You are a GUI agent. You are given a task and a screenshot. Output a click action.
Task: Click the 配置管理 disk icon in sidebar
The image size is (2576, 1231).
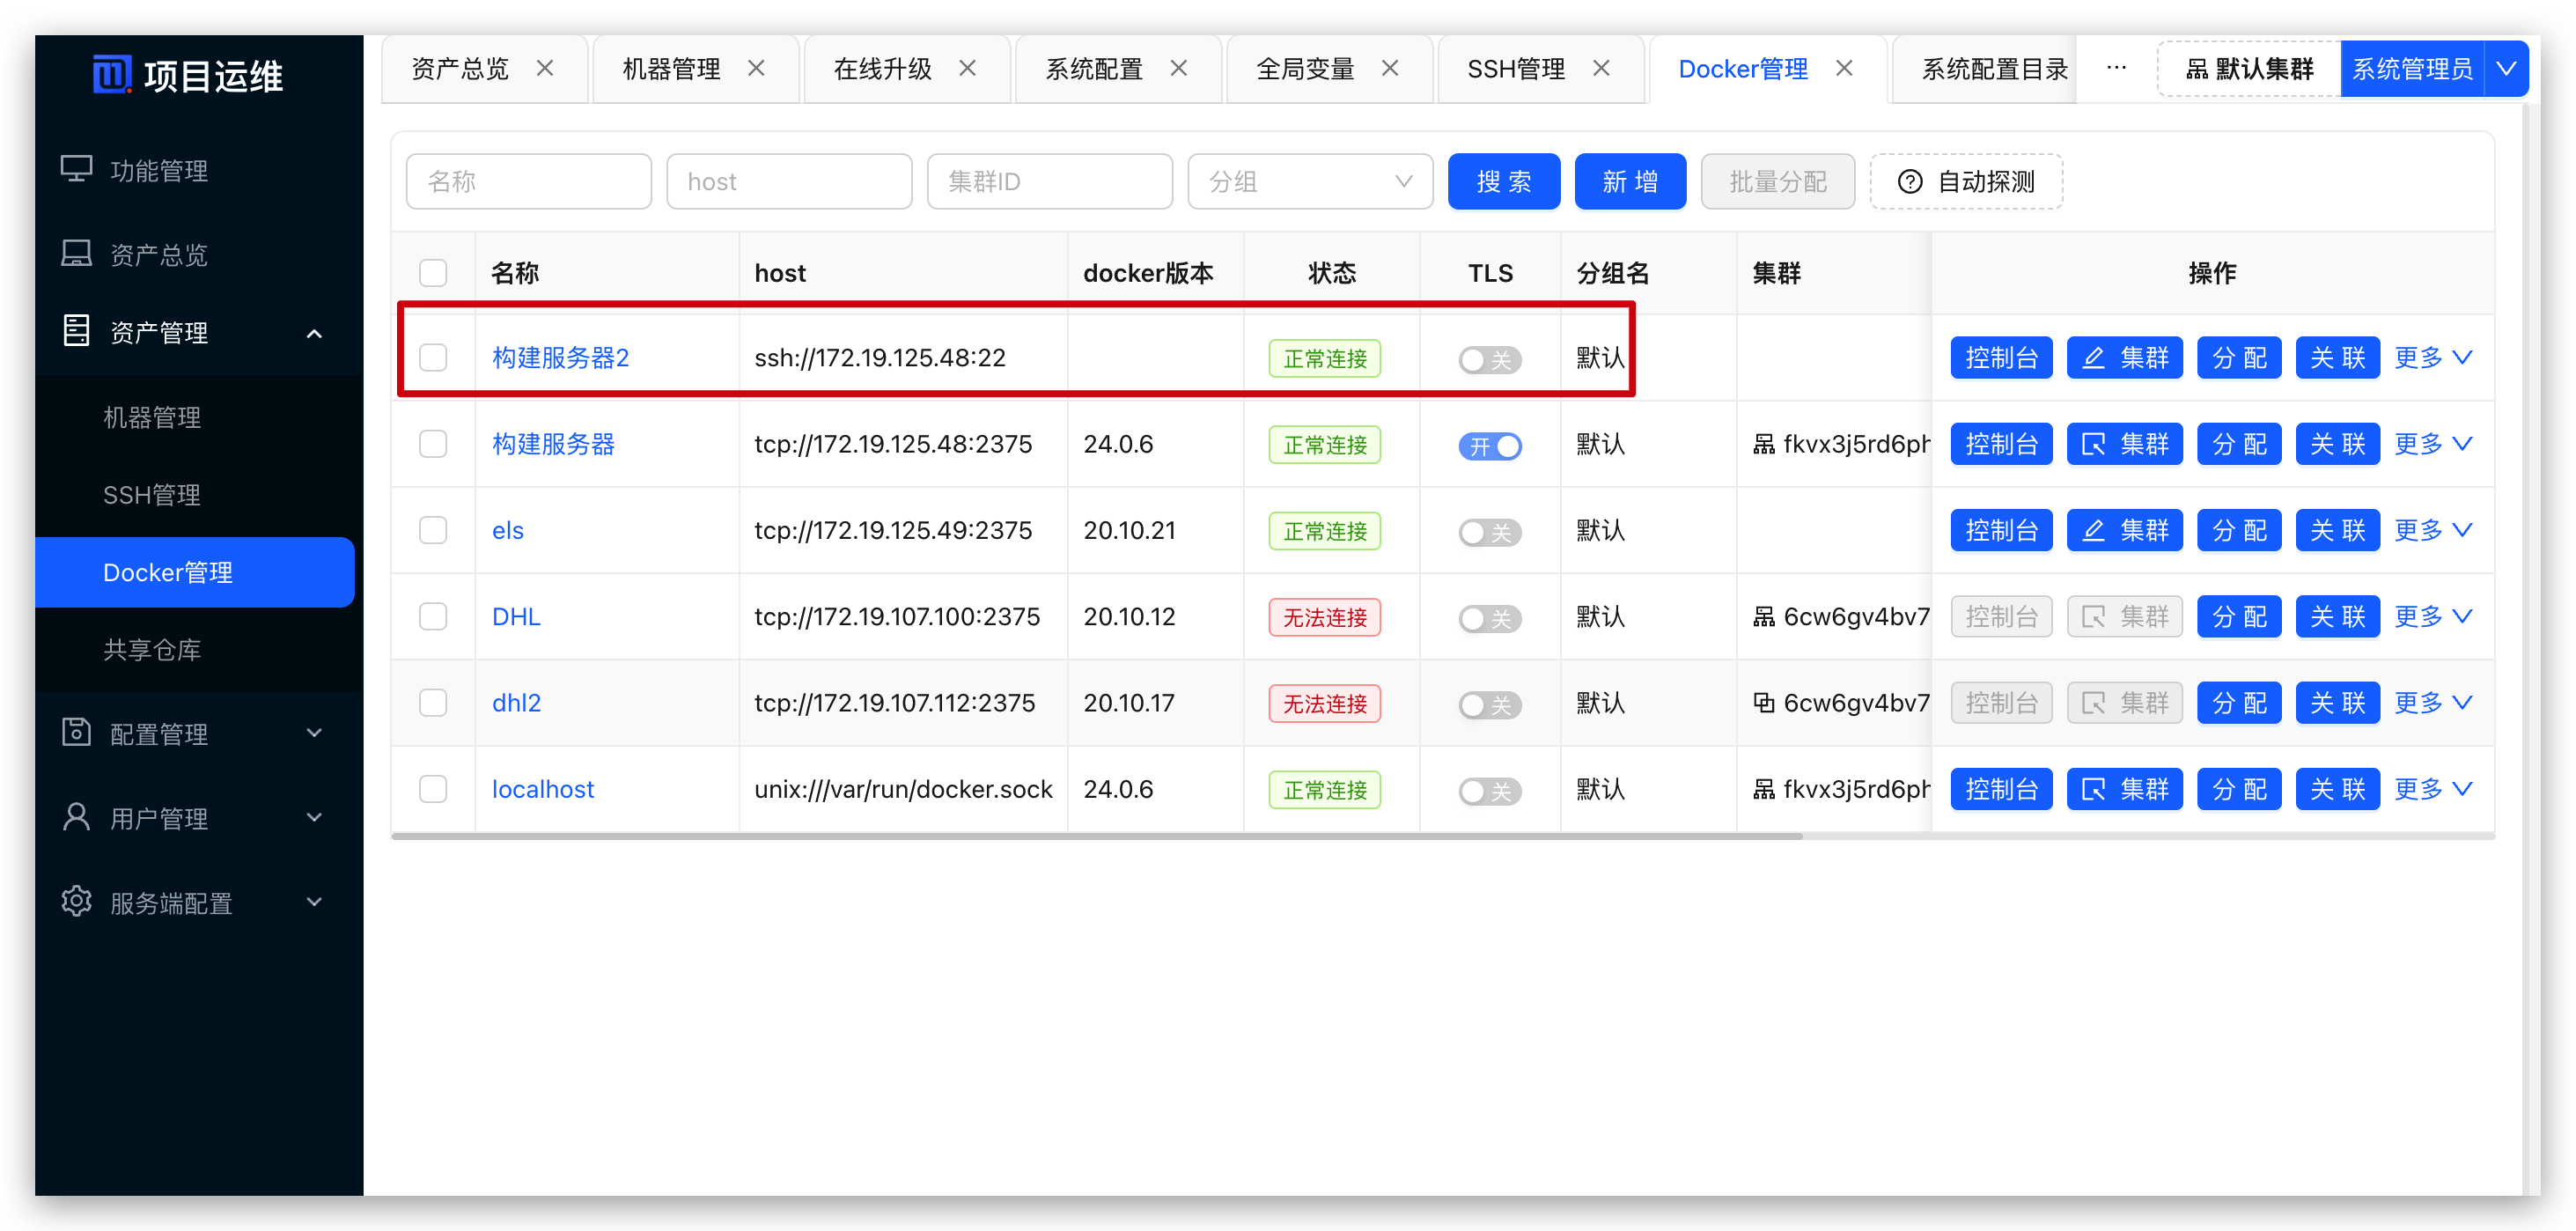[x=76, y=732]
